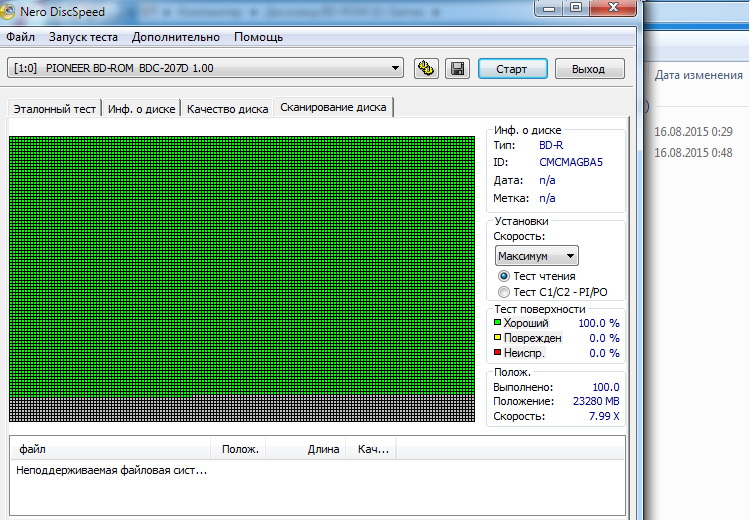
Task: Open the Запуск теста menu
Action: 83,37
